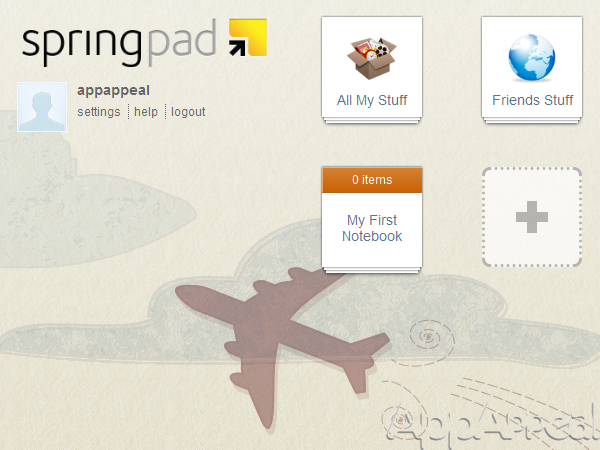Screen dimensions: 600x450
Task: Open the All My Stuff label
Action: click(x=372, y=100)
